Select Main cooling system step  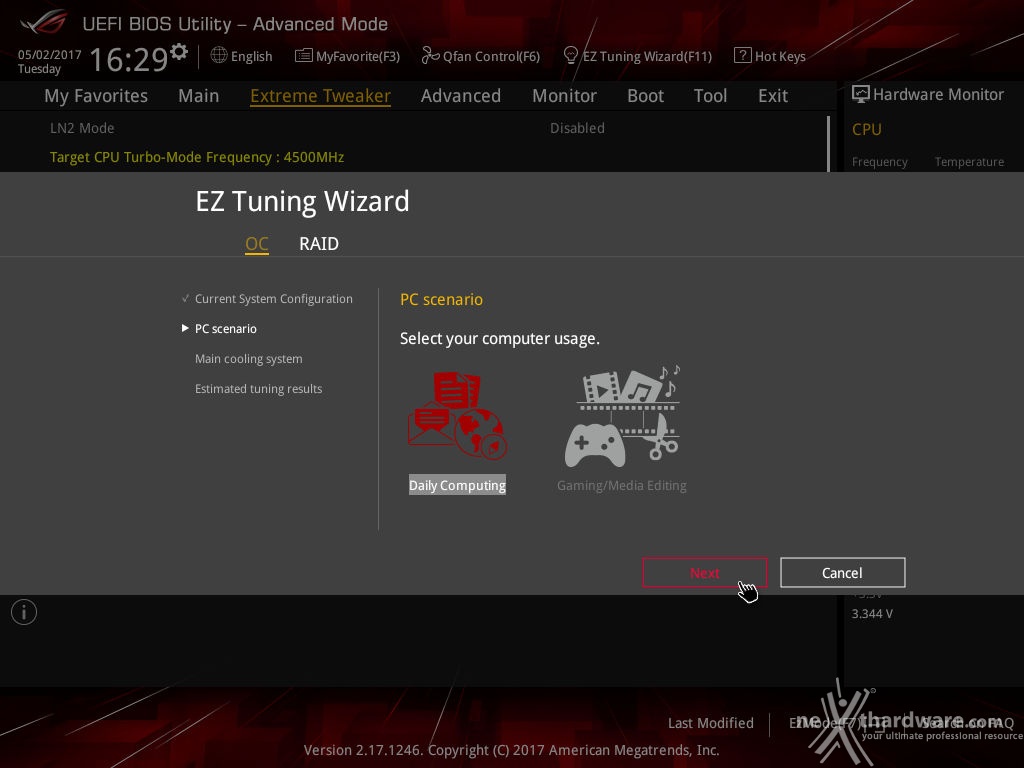point(248,359)
